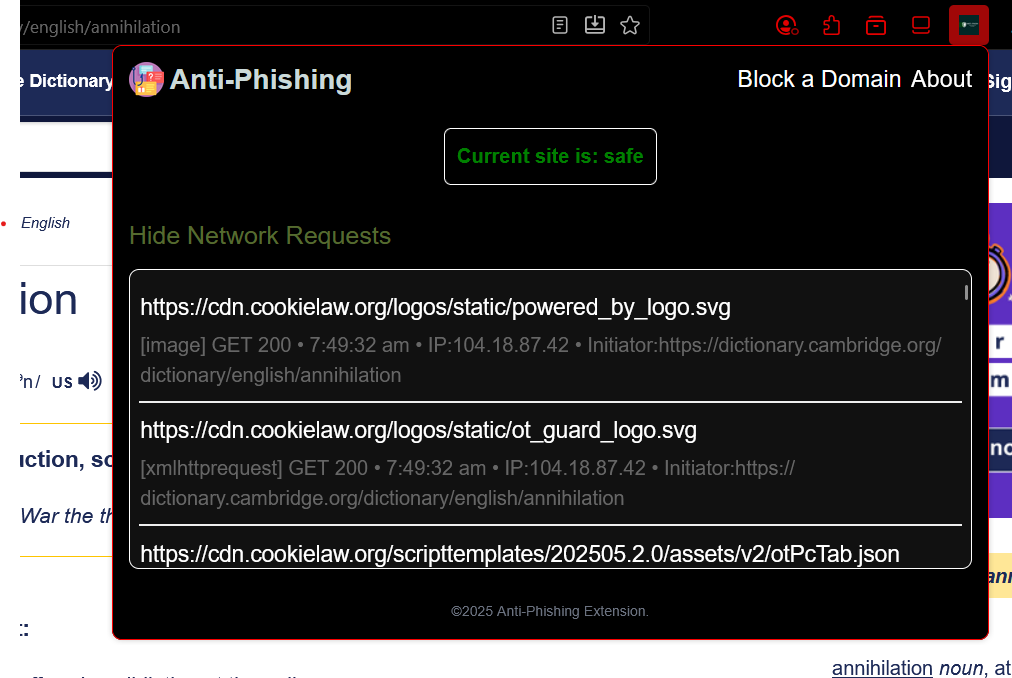Image resolution: width=1012 pixels, height=678 pixels.
Task: Collapse the Hide Network Requests section
Action: tap(260, 236)
